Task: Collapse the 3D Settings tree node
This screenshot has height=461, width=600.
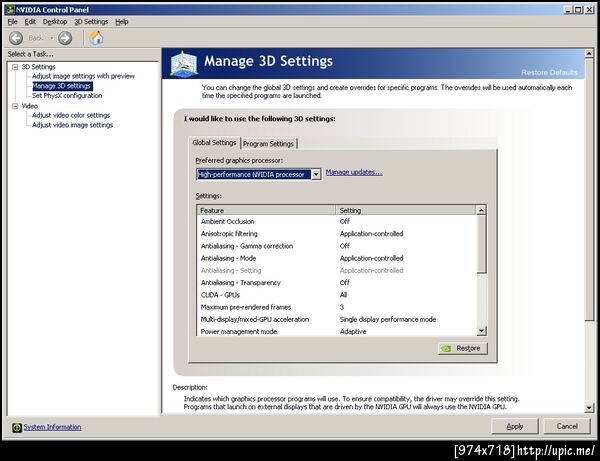Action: 15,67
